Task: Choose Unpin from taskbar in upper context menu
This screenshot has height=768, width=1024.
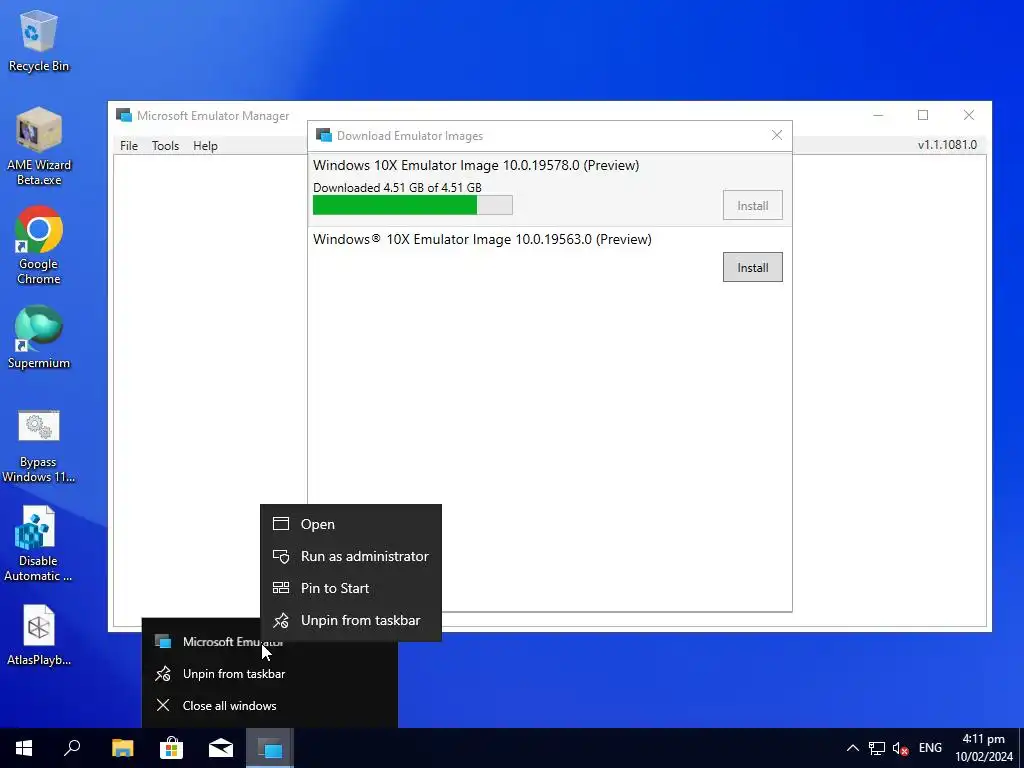Action: click(351, 620)
